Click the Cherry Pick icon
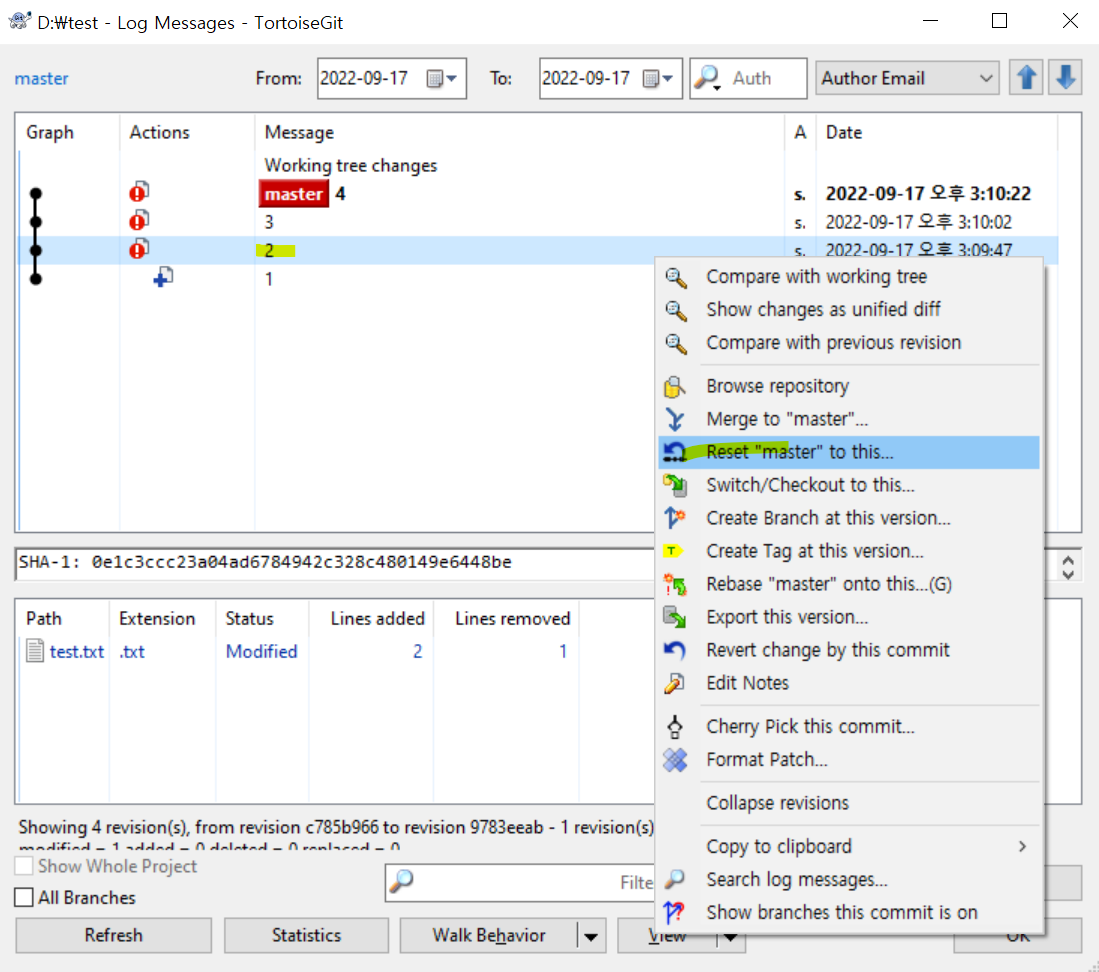Viewport: 1099px width, 972px height. [674, 727]
